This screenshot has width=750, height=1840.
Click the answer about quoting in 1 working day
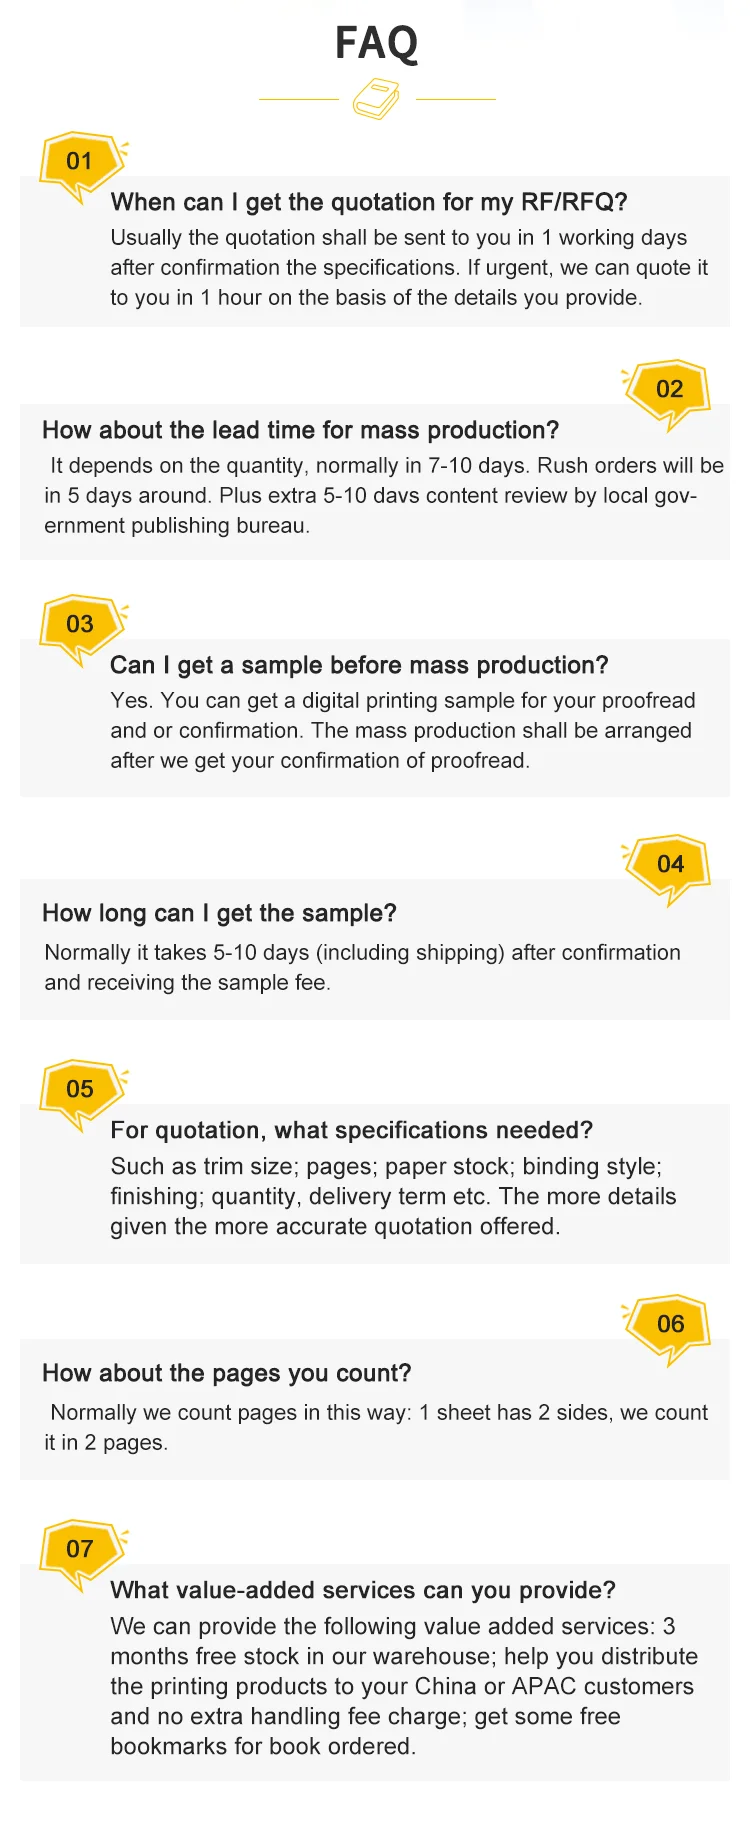pos(408,268)
